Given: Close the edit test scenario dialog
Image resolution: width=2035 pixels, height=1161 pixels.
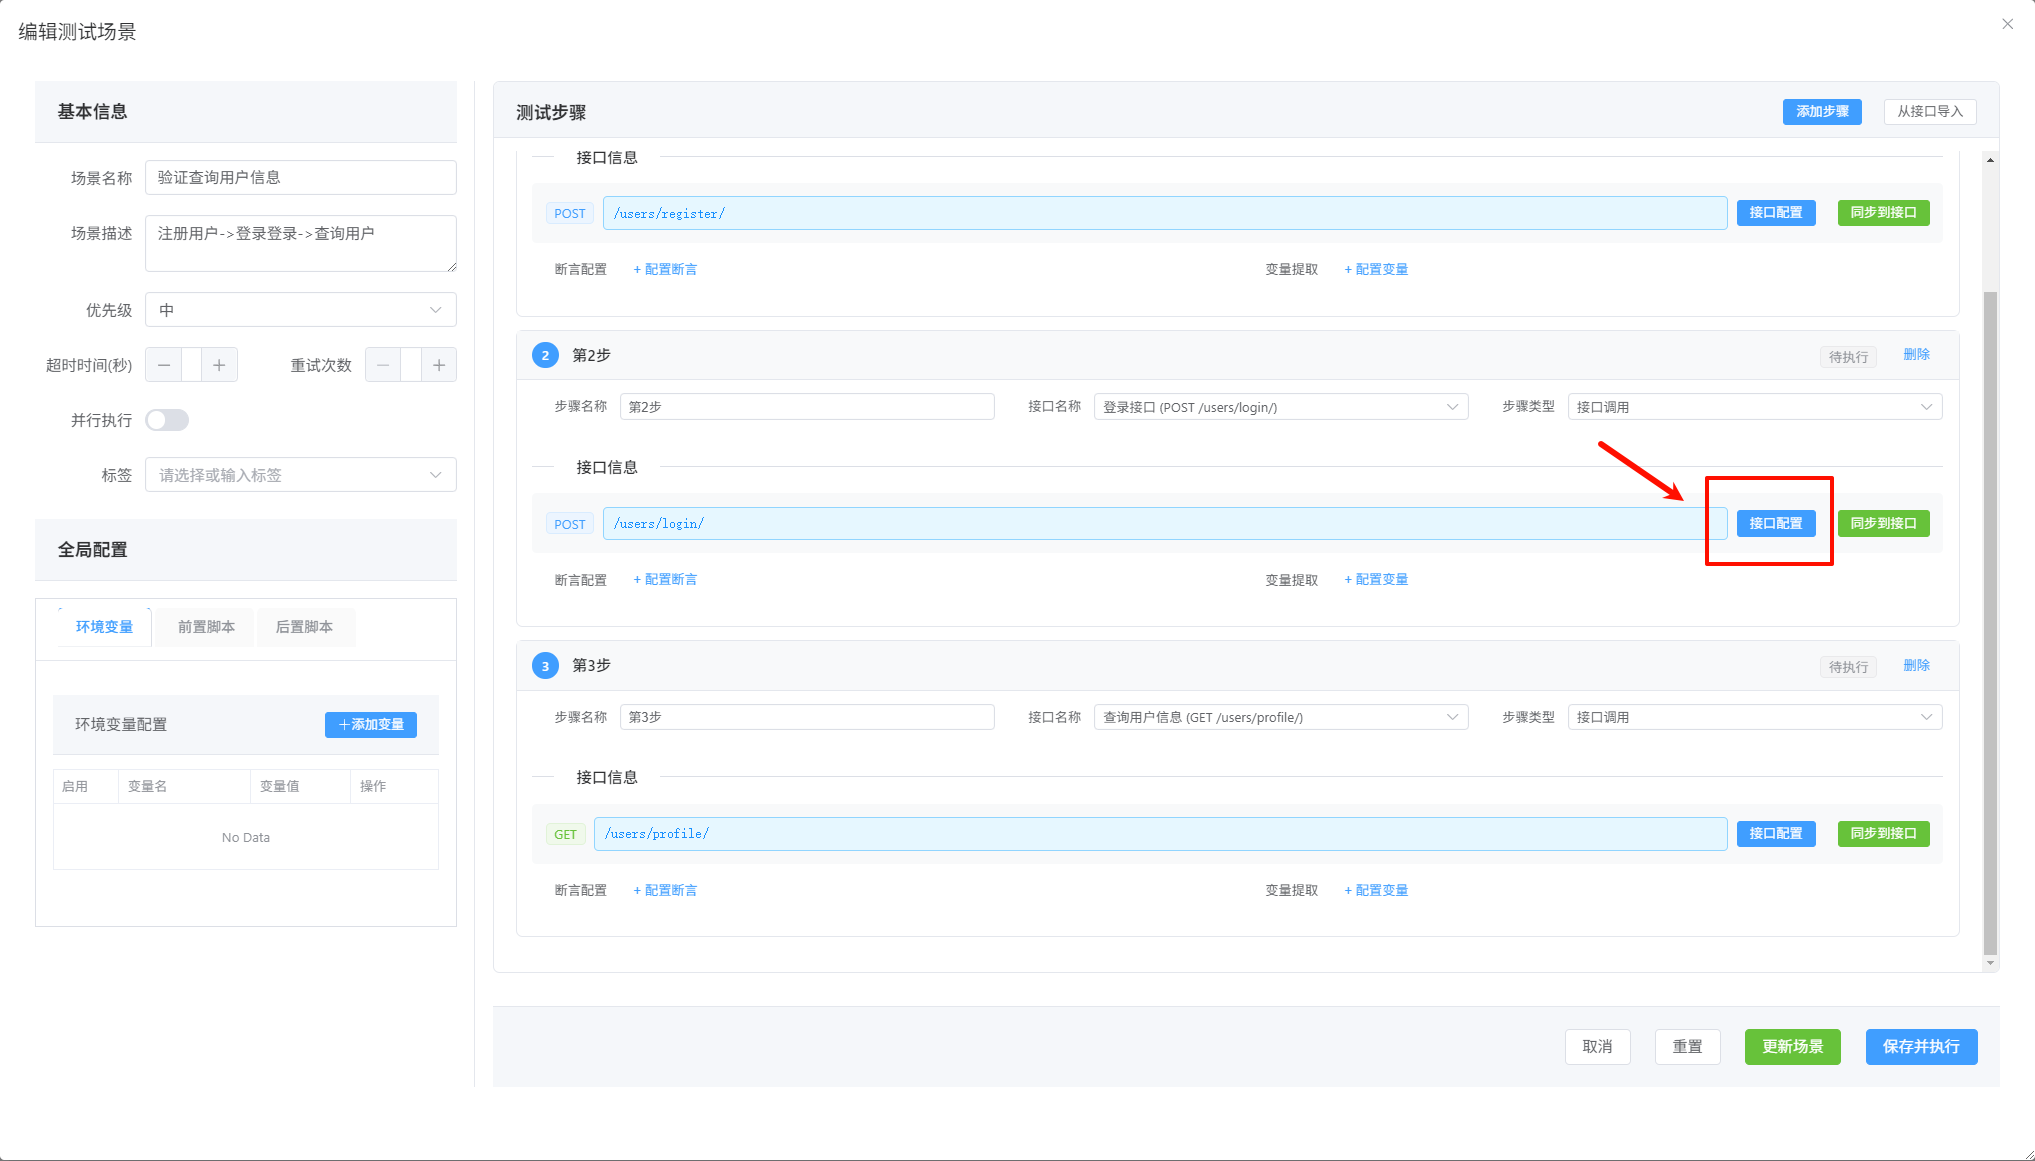Looking at the screenshot, I should point(2007,24).
